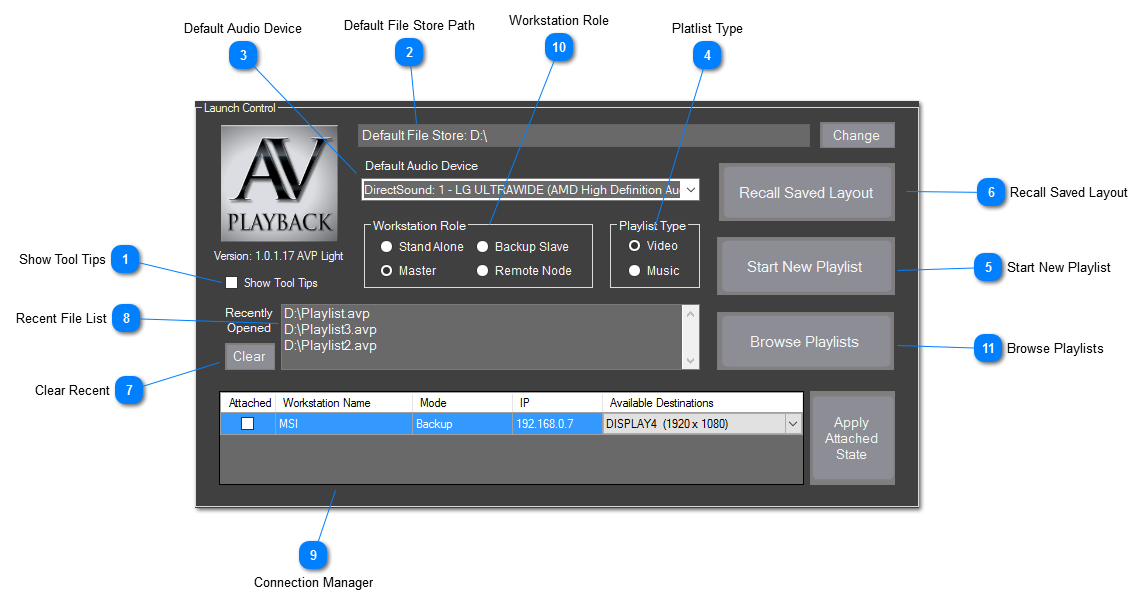Select the Stand Alone workstation role

pyautogui.click(x=386, y=247)
